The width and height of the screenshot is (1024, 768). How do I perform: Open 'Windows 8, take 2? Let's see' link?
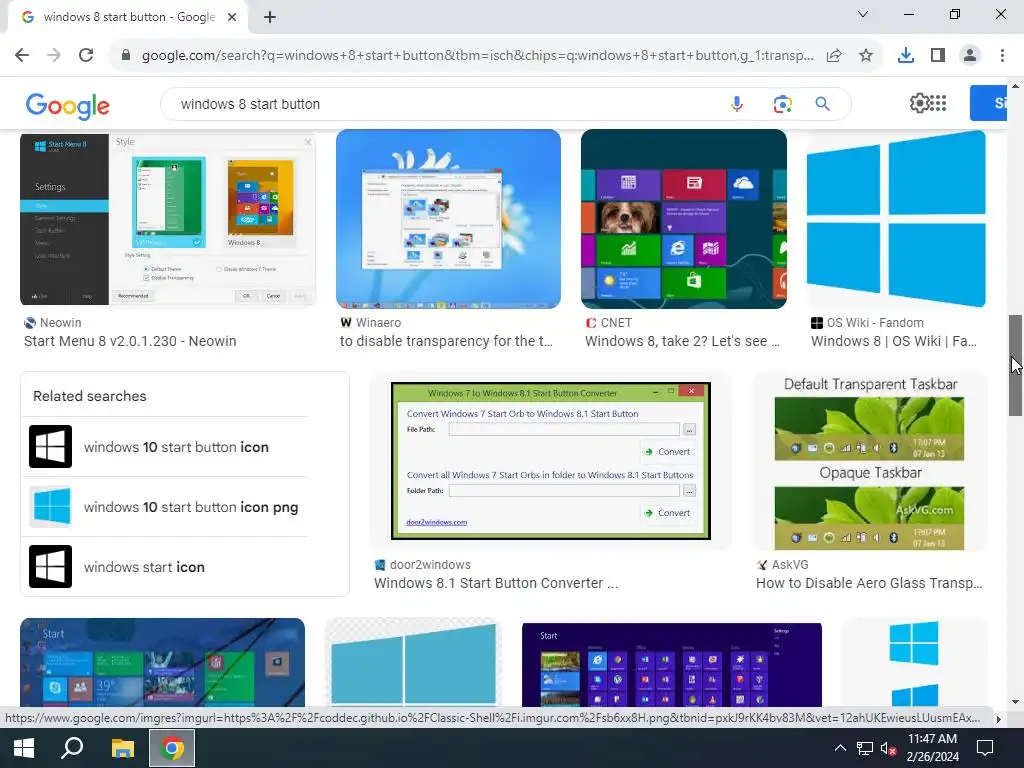pyautogui.click(x=682, y=342)
